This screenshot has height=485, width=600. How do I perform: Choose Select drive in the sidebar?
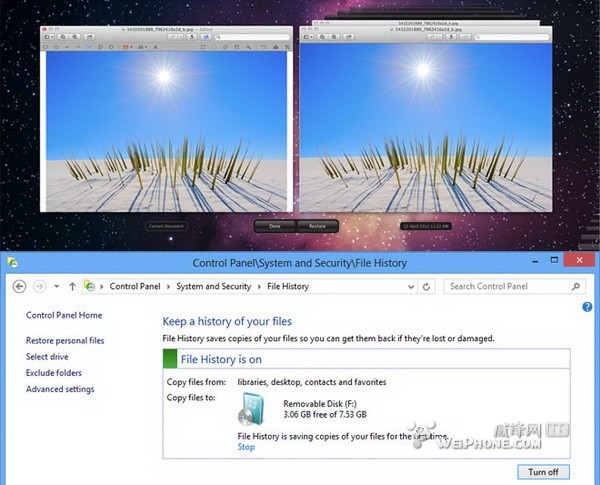47,356
